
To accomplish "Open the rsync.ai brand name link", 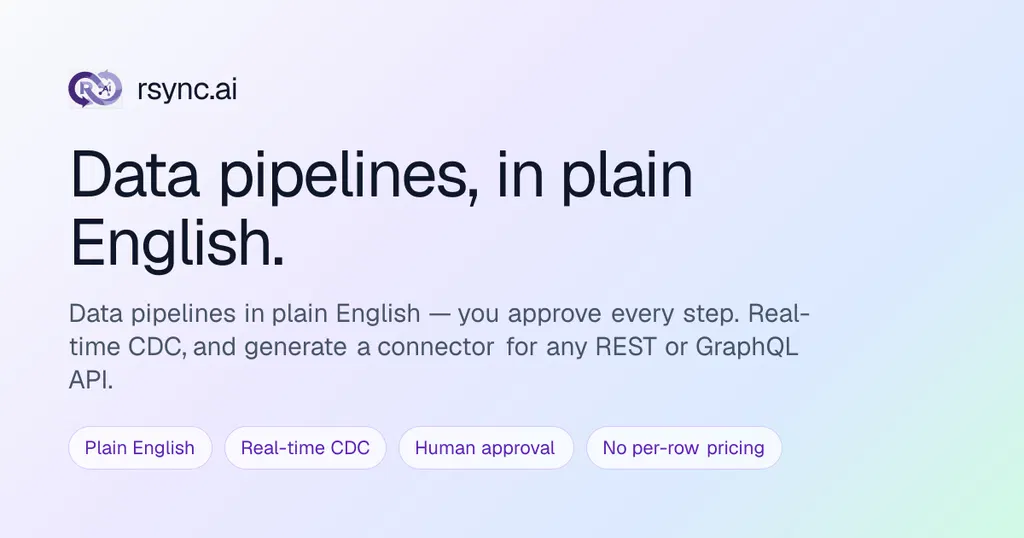I will [187, 89].
